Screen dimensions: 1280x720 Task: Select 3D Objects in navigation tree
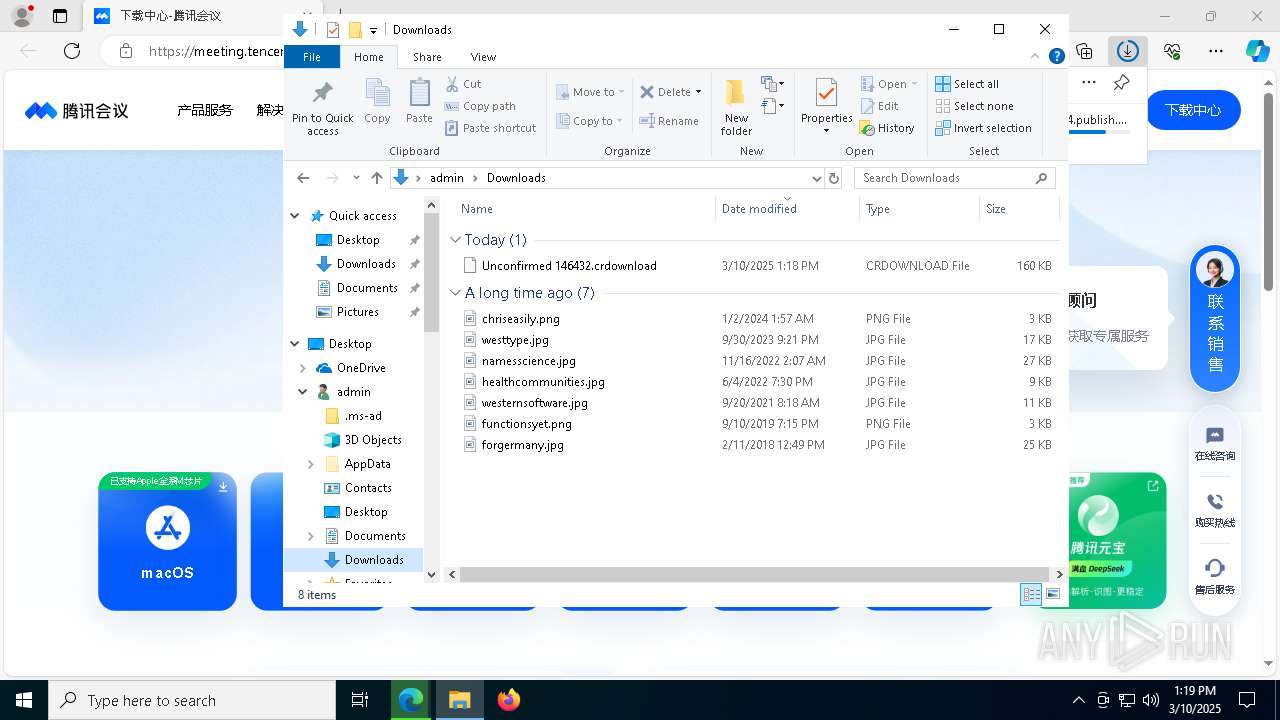tap(363, 440)
